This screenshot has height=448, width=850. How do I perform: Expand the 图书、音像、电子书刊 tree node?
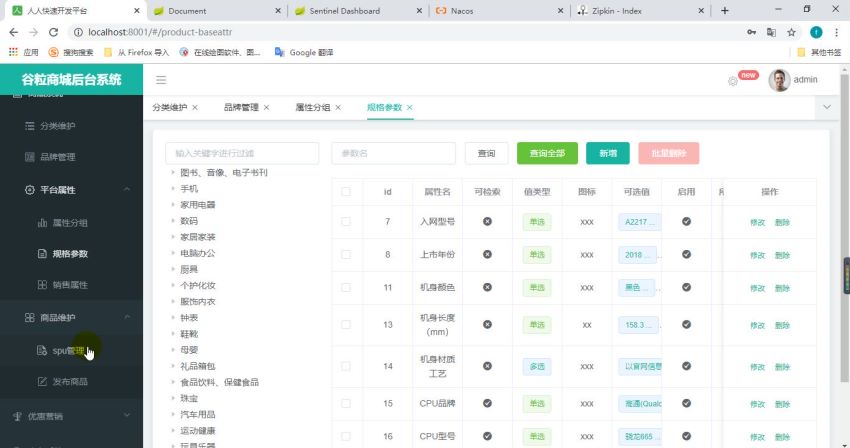173,172
